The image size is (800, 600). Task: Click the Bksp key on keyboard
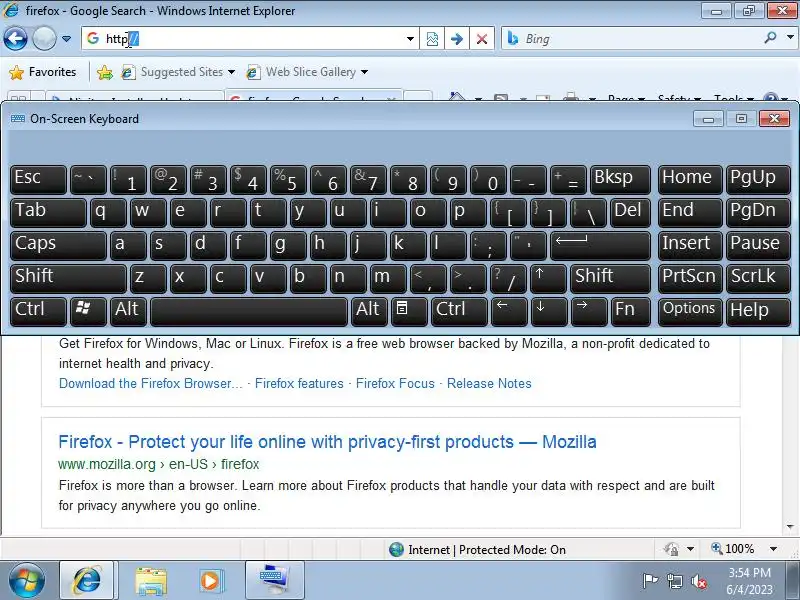point(620,179)
